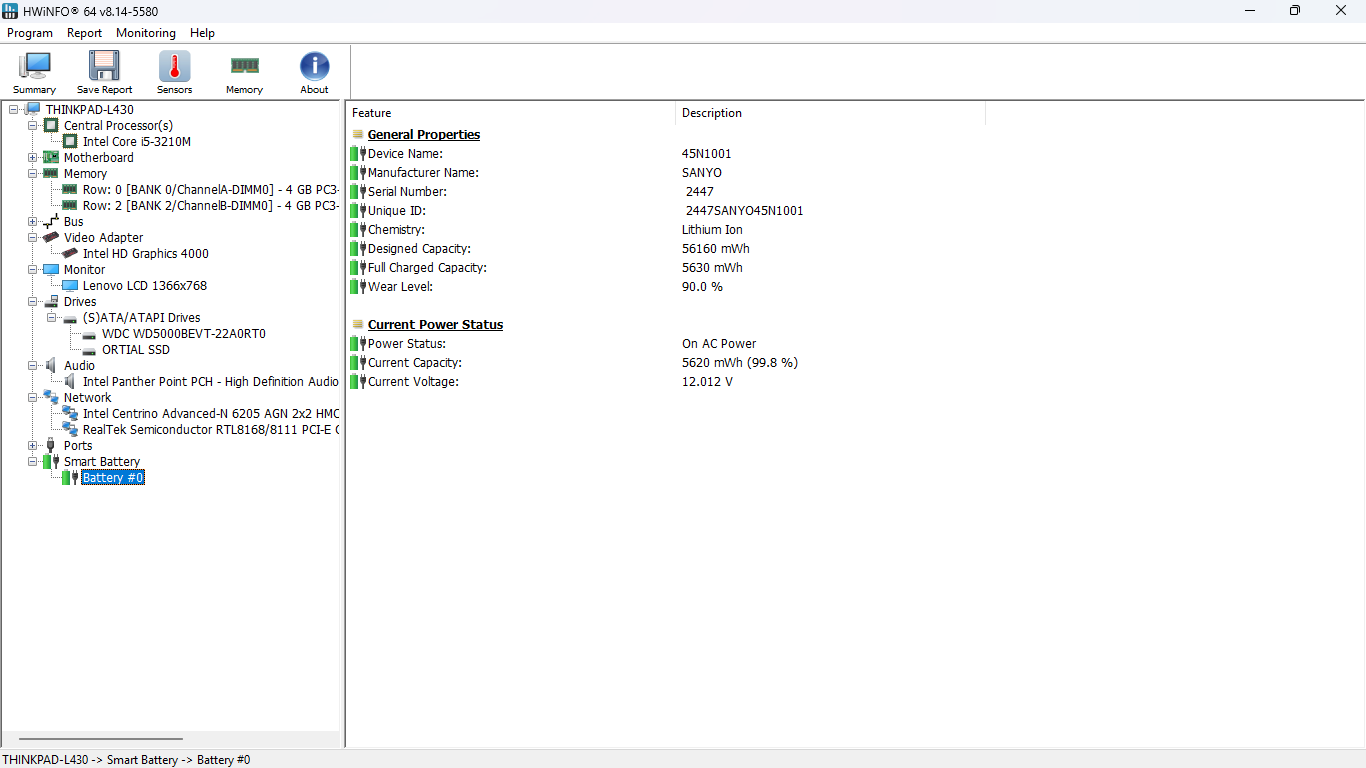The width and height of the screenshot is (1366, 768).
Task: Click the Unique ID value 2447SANYO45N1001
Action: (745, 210)
